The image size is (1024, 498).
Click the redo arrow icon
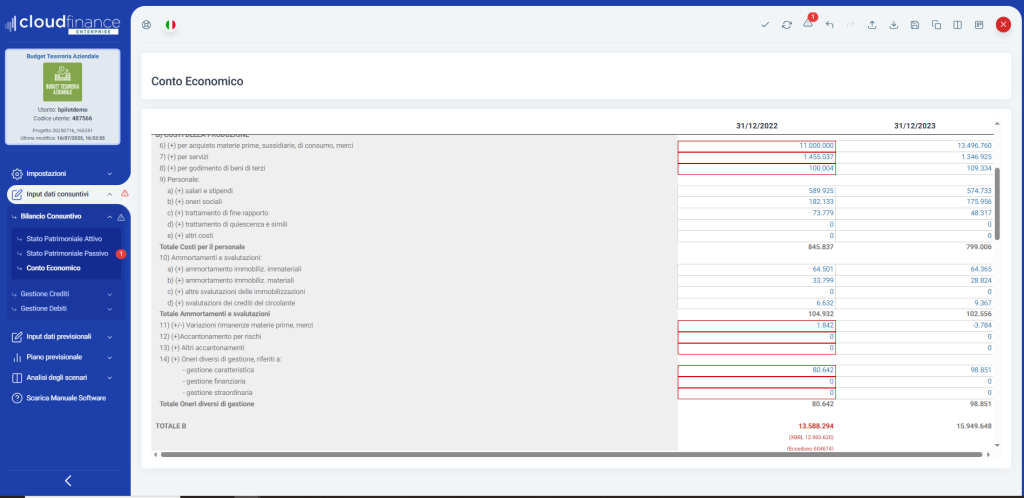pyautogui.click(x=850, y=25)
